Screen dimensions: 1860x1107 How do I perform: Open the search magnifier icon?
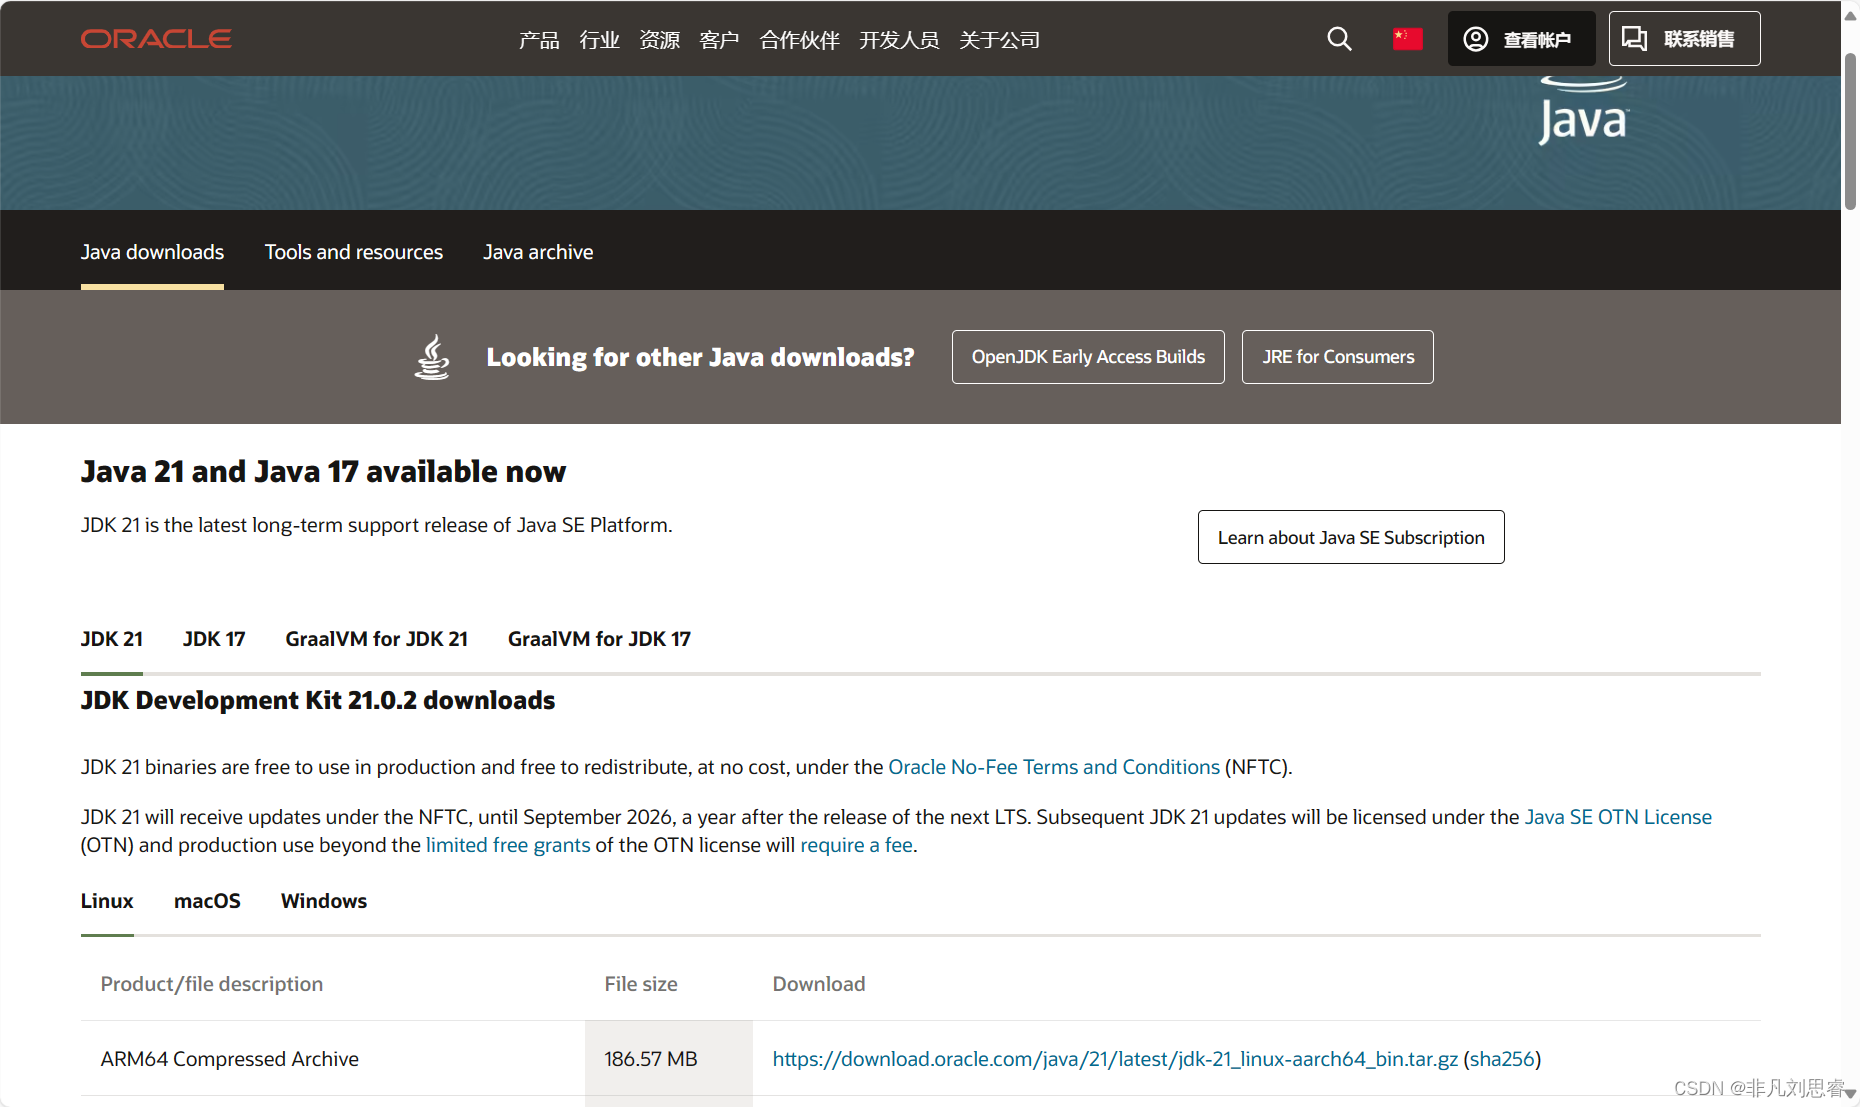1339,39
